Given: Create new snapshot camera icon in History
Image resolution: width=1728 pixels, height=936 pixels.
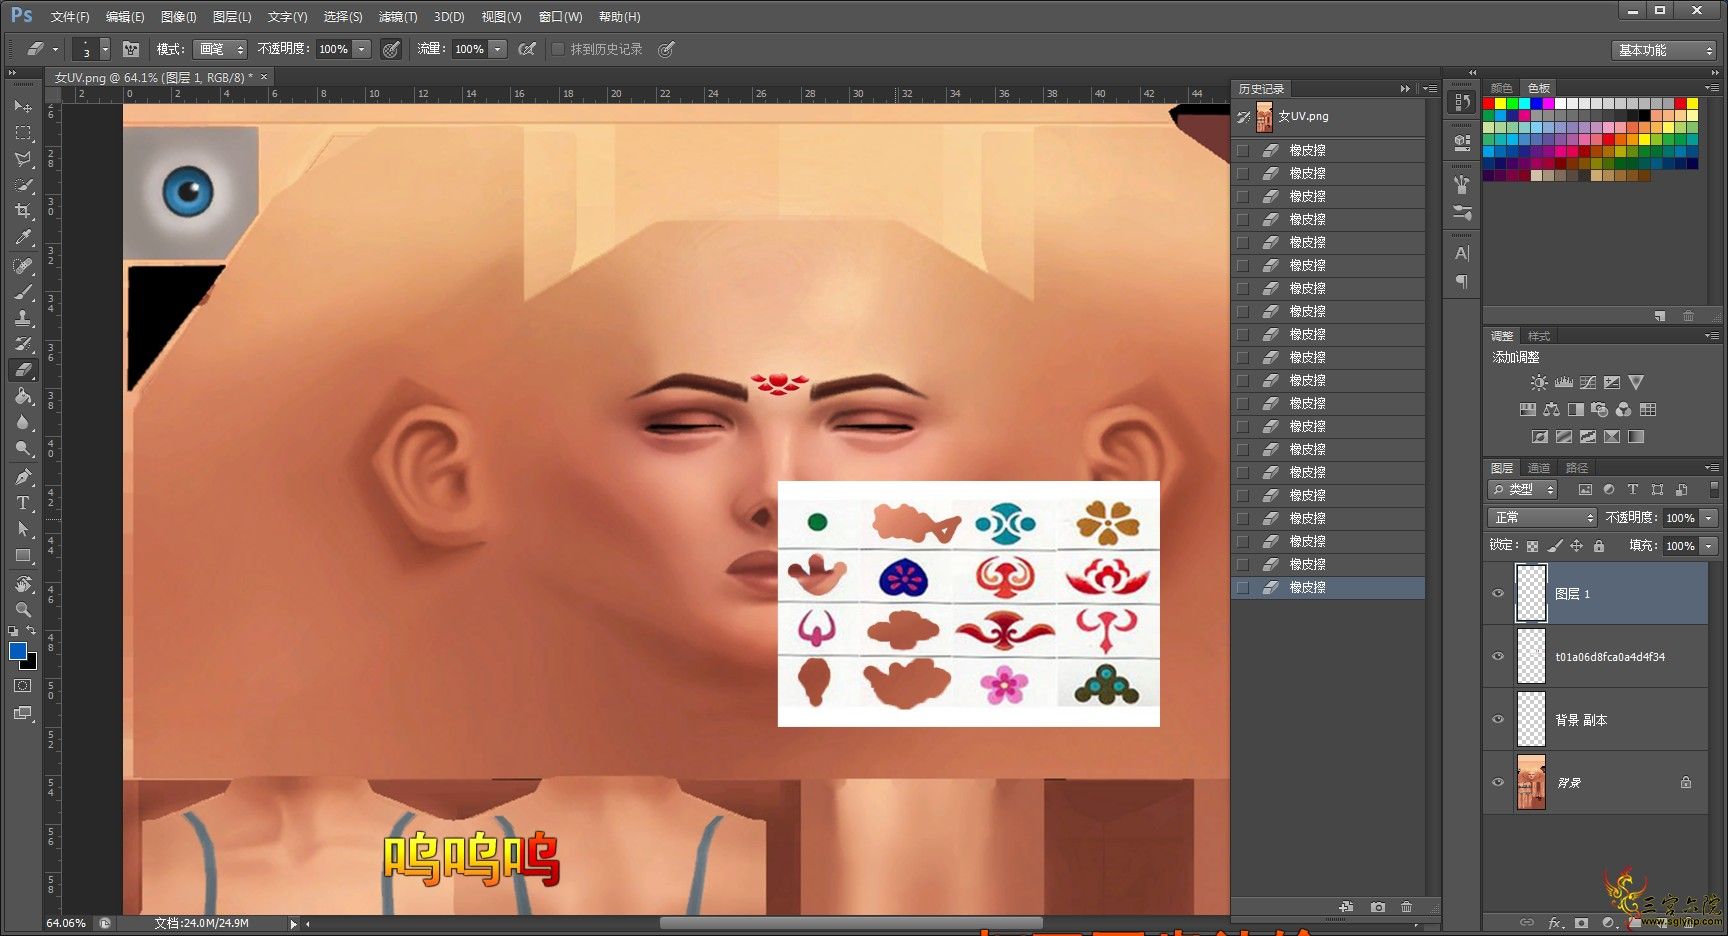Looking at the screenshot, I should (x=1378, y=907).
